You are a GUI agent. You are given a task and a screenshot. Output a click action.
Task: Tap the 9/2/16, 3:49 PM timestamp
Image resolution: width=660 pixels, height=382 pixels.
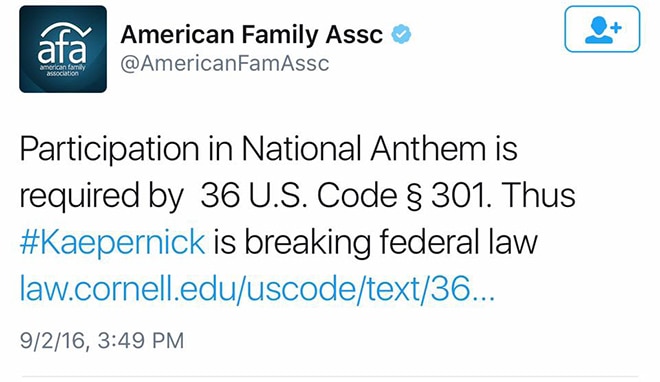click(x=102, y=340)
